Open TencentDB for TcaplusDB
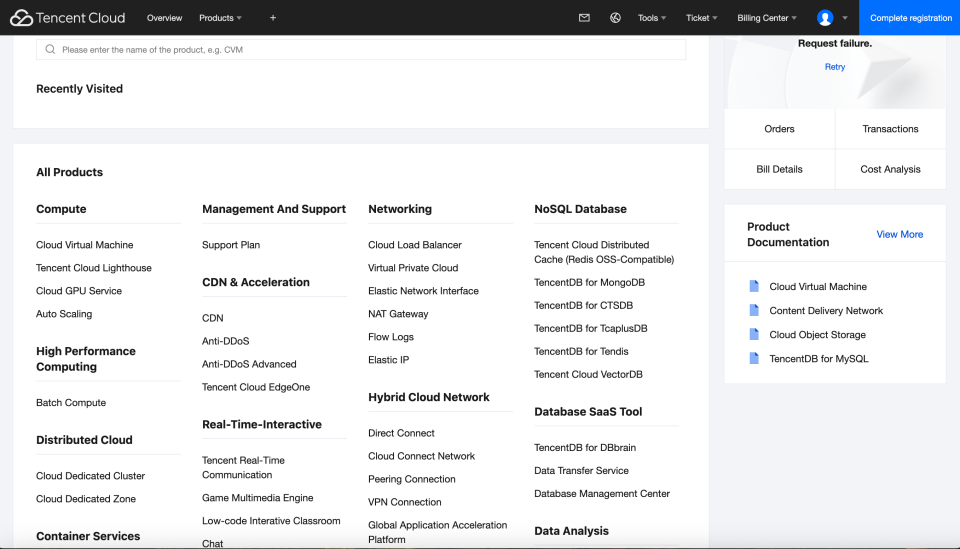The image size is (960, 549). point(590,328)
